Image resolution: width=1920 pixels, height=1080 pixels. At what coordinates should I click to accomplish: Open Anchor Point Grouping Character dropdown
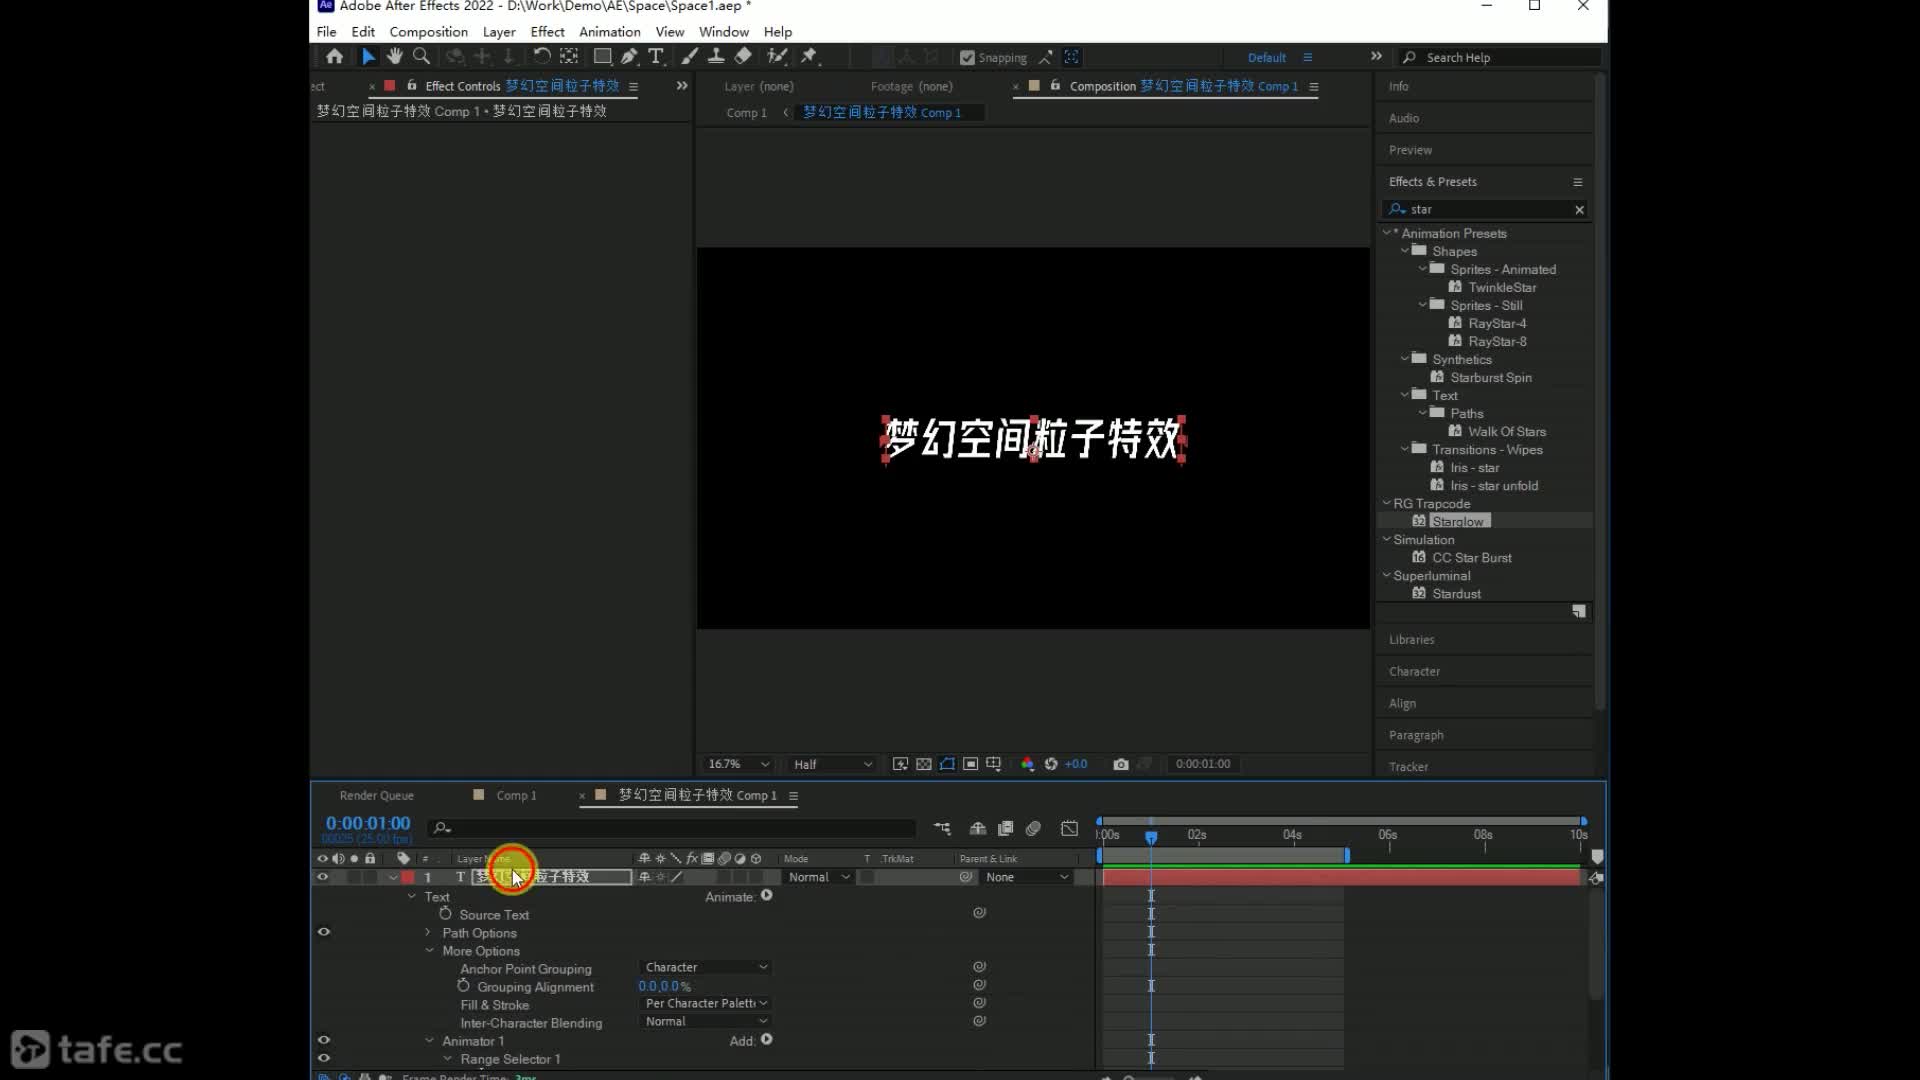point(706,967)
